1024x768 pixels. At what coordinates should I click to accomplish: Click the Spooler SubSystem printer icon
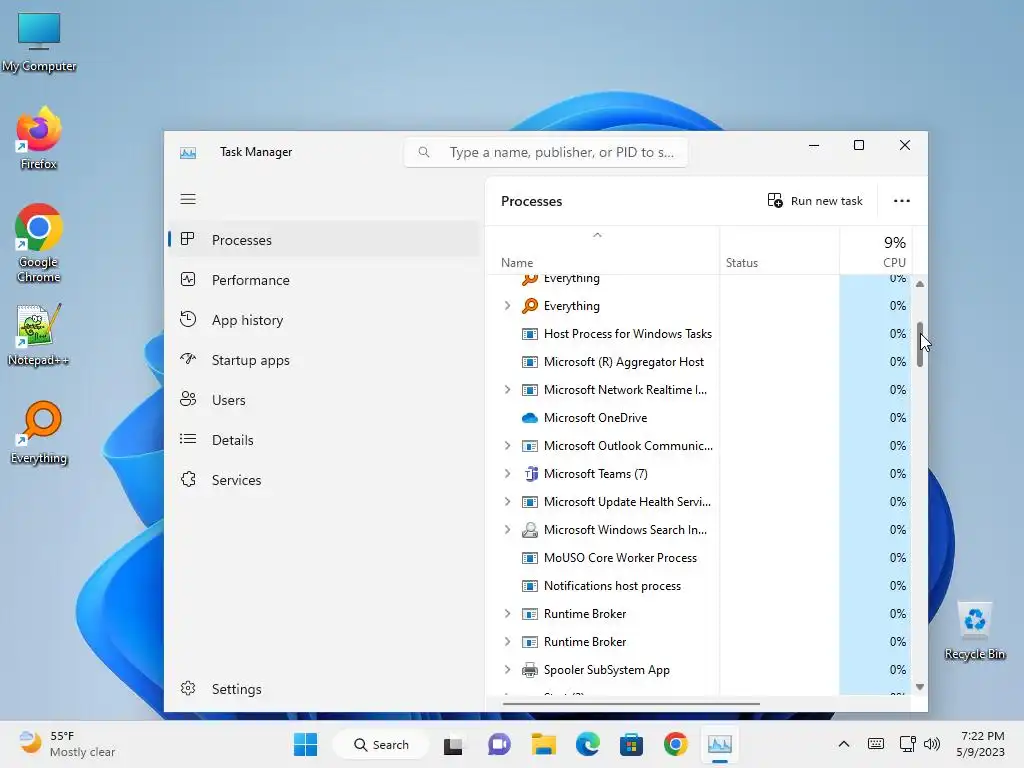tap(530, 670)
